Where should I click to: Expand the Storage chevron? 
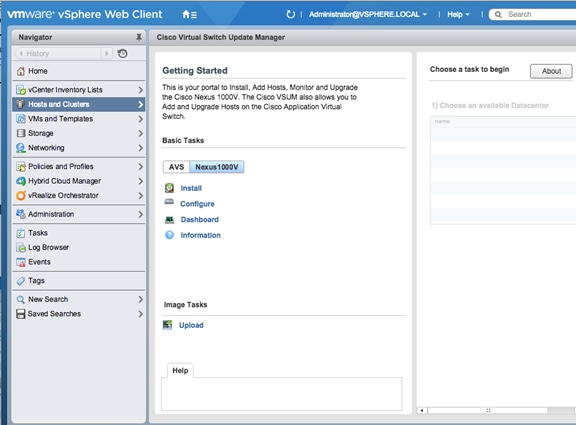click(x=140, y=133)
